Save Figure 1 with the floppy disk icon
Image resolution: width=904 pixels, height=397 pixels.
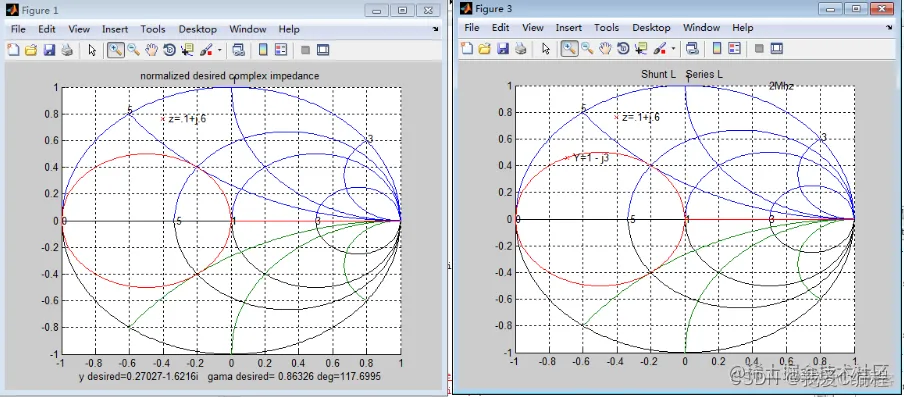tap(49, 50)
